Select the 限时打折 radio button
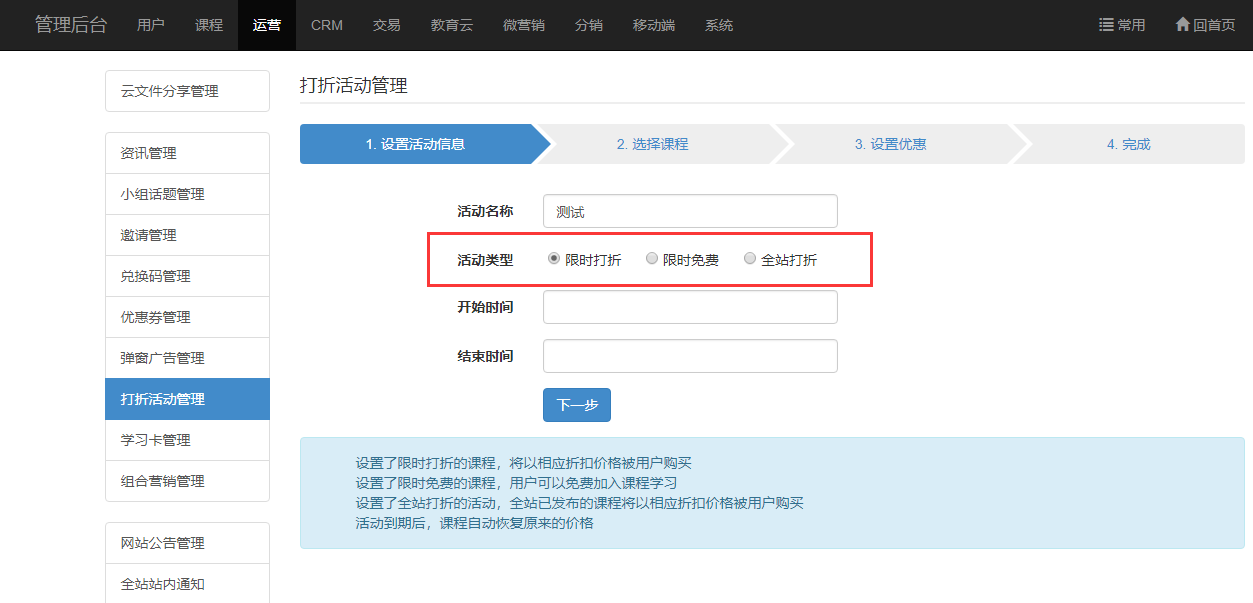The image size is (1253, 603). tap(553, 259)
